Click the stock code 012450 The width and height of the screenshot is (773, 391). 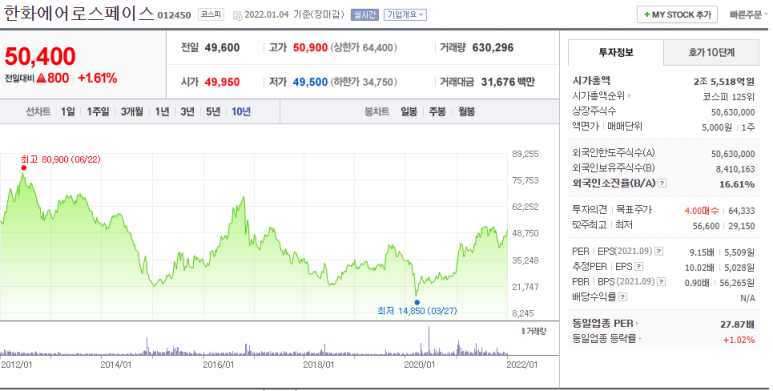pyautogui.click(x=174, y=15)
